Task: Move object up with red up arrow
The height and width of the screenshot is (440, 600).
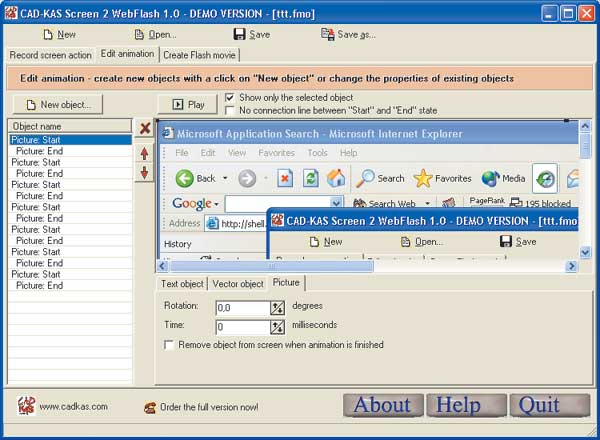Action: 145,153
